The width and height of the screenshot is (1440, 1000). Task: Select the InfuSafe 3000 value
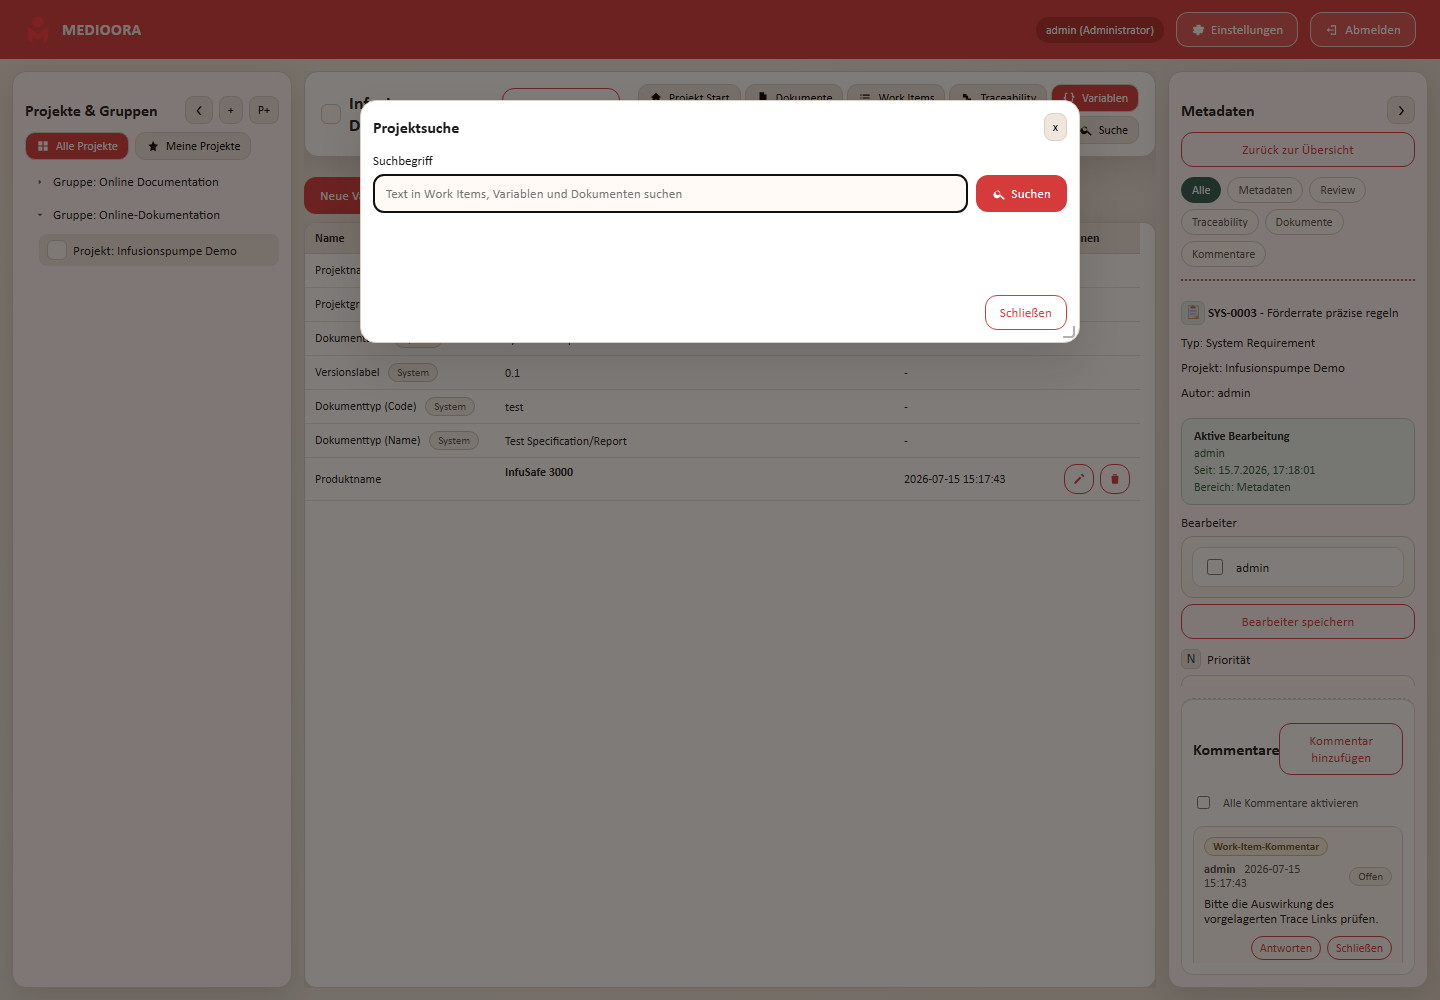point(539,472)
